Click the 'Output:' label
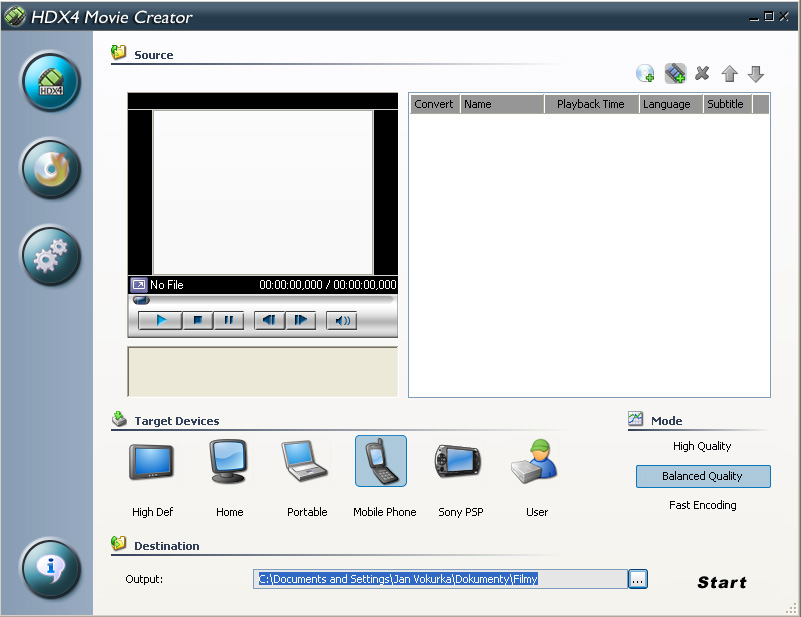This screenshot has height=617, width=801. point(144,579)
